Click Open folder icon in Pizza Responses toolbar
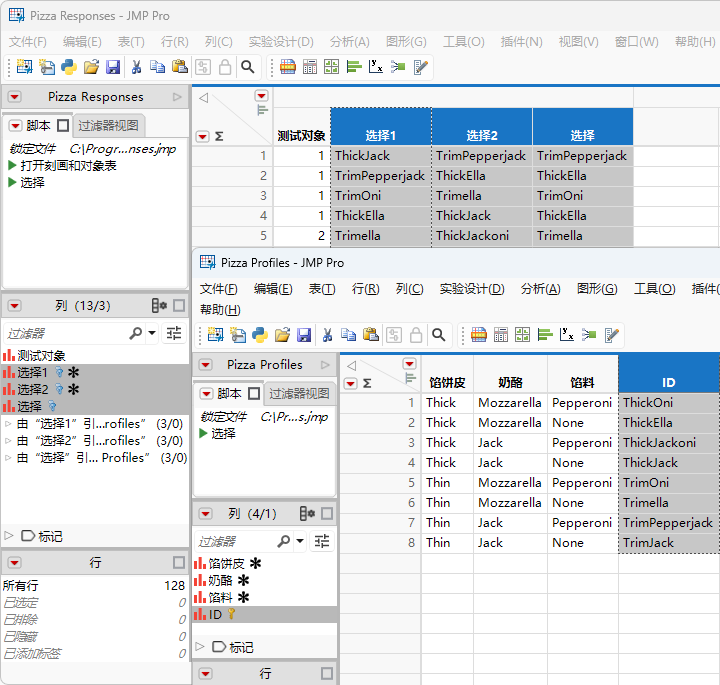Screen dimensions: 720x685 pos(91,67)
